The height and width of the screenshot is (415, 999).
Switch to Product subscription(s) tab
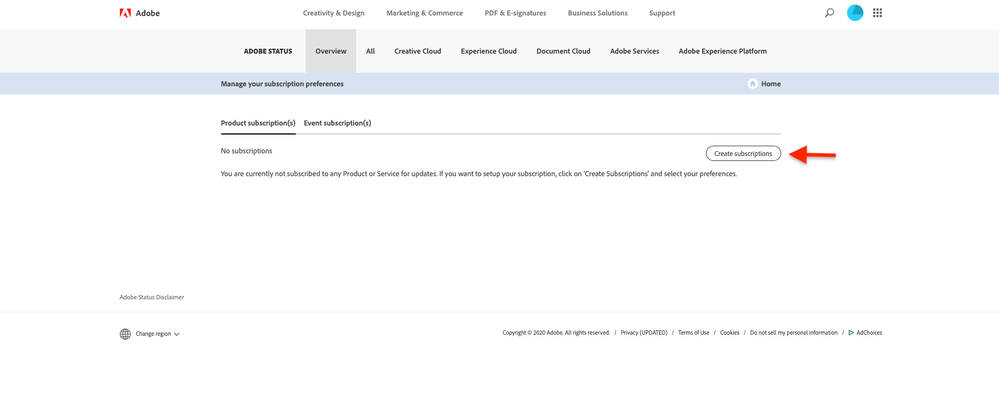pyautogui.click(x=258, y=123)
